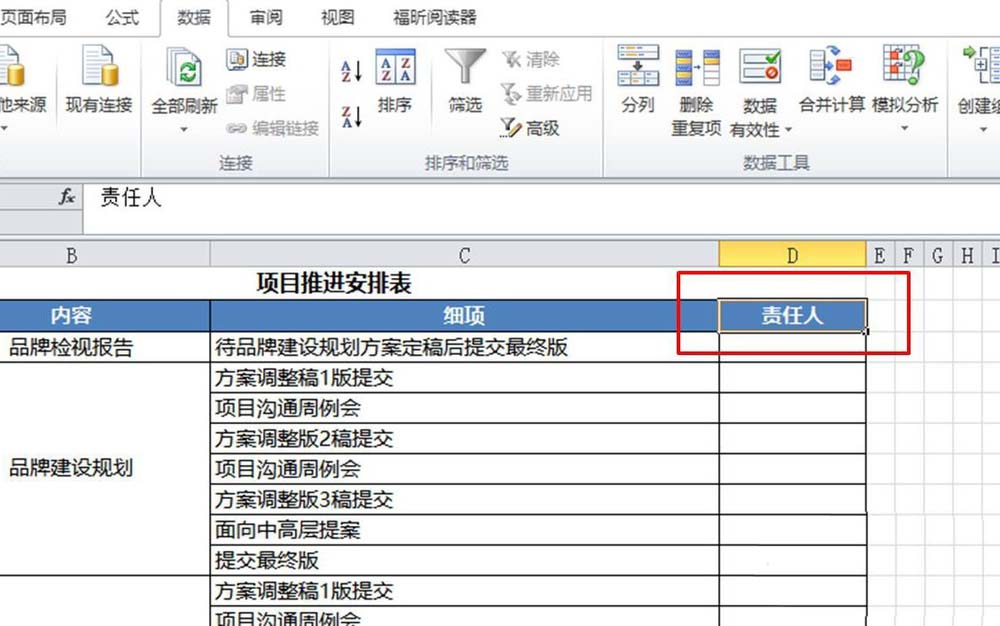Switch to the 公式 tab
The width and height of the screenshot is (1000, 626).
122,17
